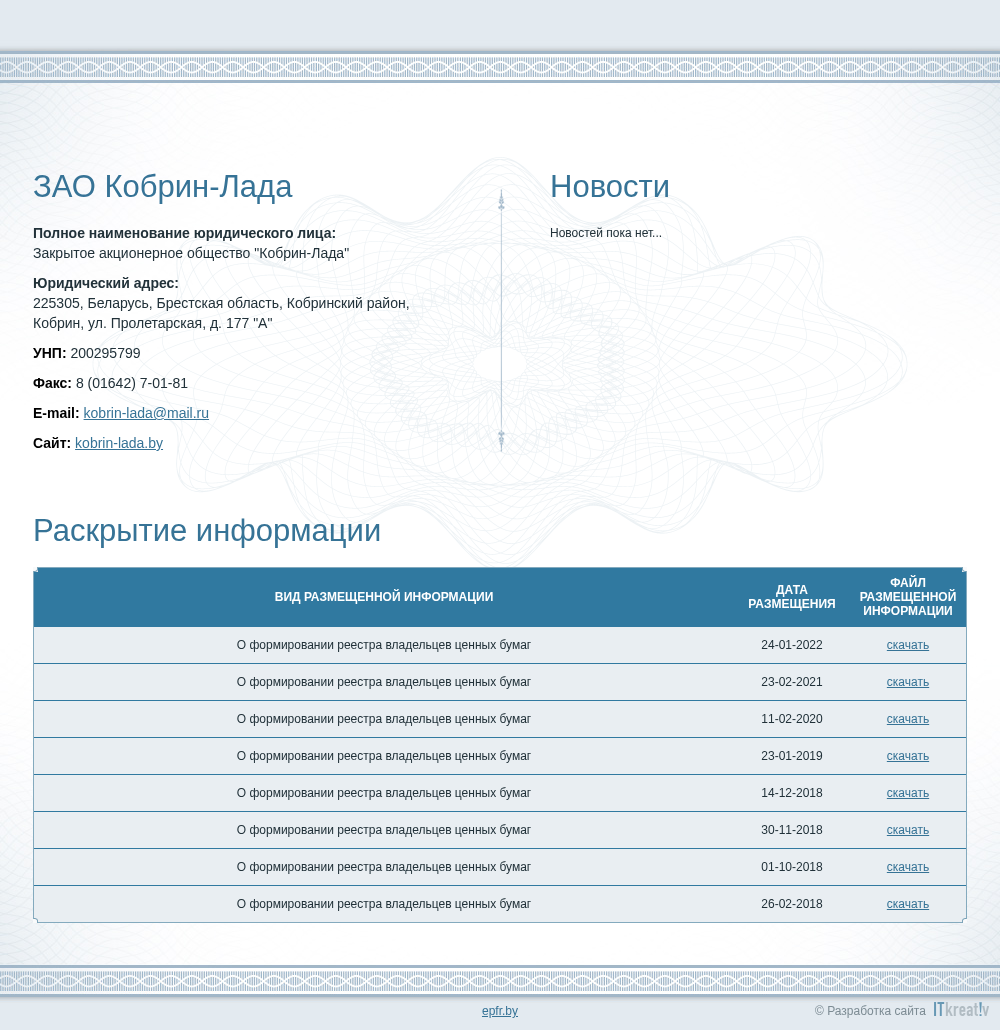Click the ITkreativ developer logo
This screenshot has height=1030, width=1000.
click(x=961, y=1010)
